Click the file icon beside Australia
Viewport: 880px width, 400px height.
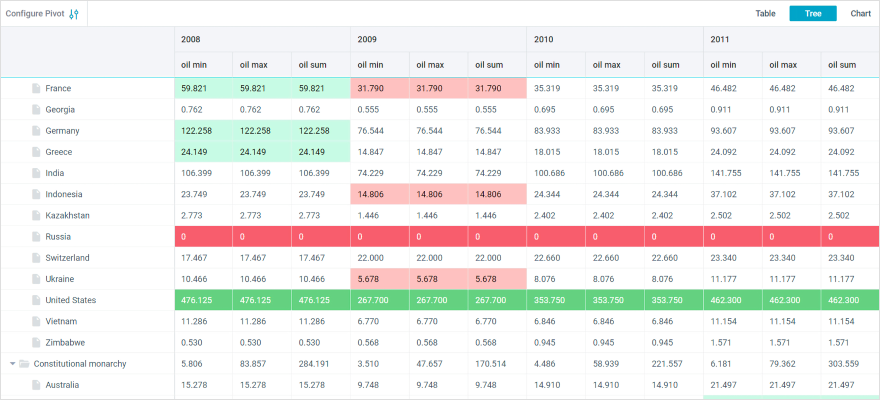(x=36, y=385)
